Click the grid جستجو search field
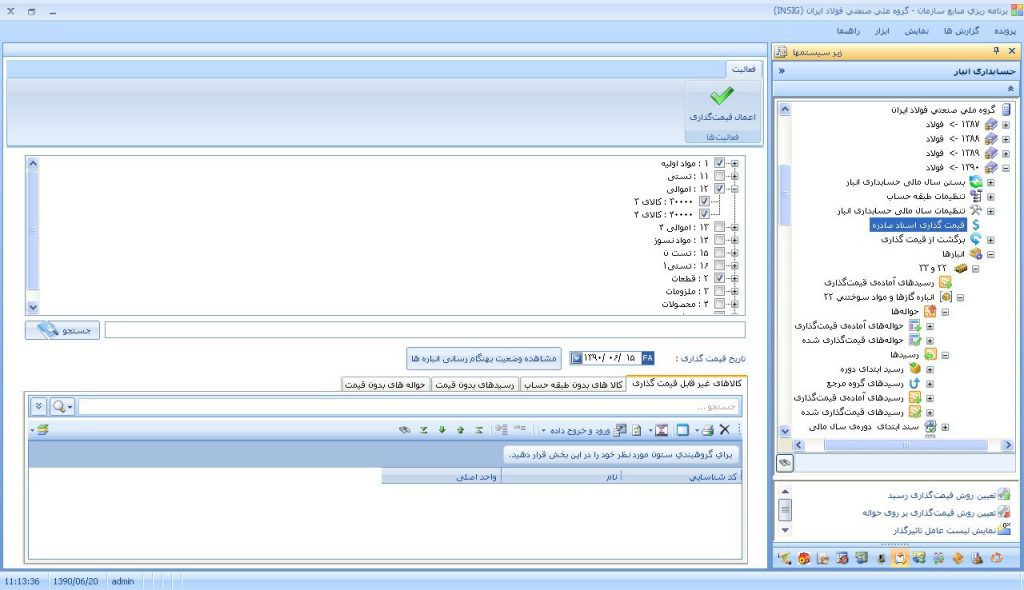1024x590 pixels. (x=410, y=407)
